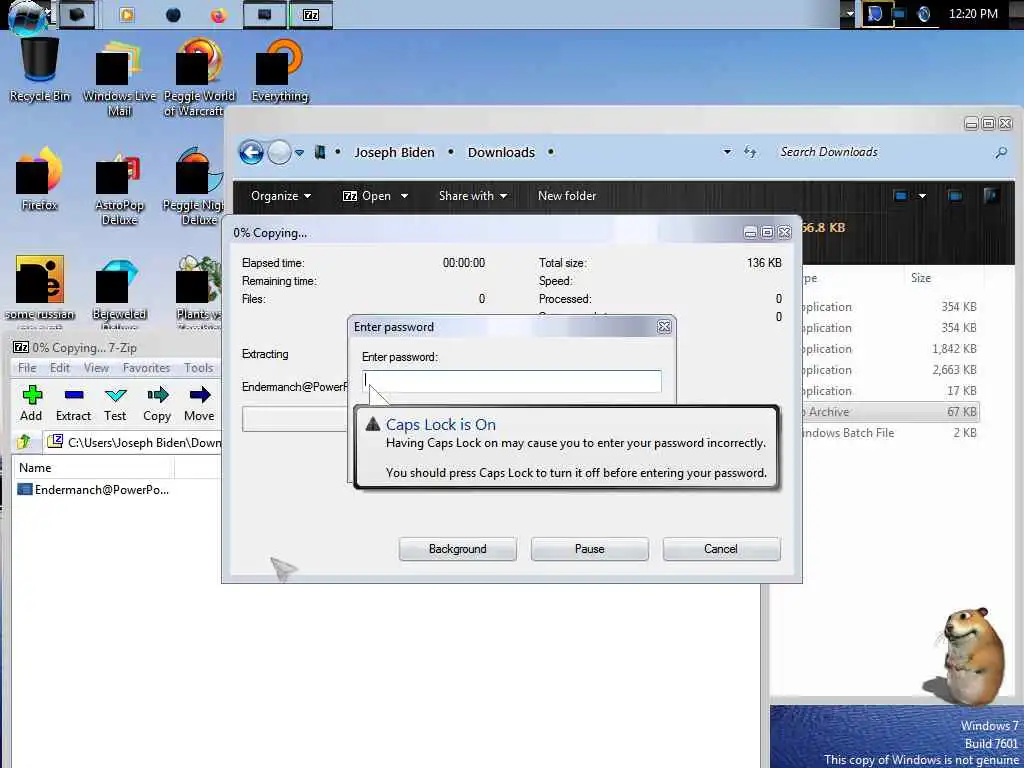Click the Pause button in copy dialog
The height and width of the screenshot is (768, 1024).
tap(589, 549)
